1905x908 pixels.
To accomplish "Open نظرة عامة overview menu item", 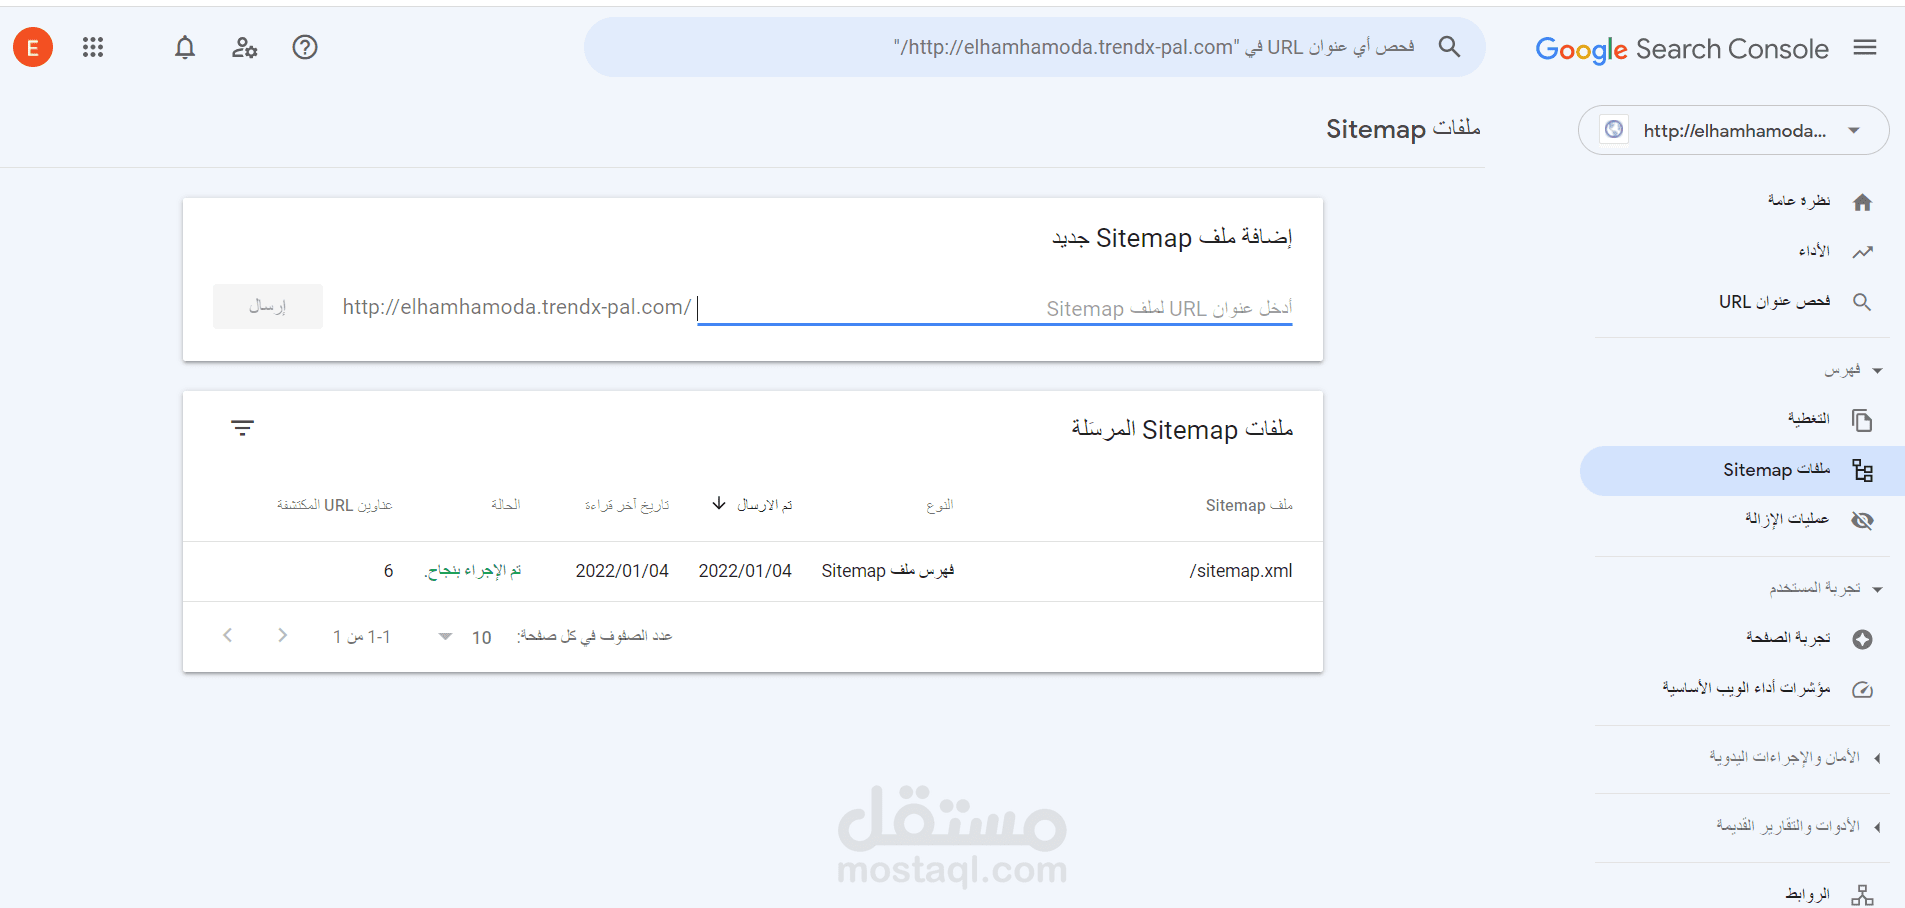I will (x=1799, y=201).
